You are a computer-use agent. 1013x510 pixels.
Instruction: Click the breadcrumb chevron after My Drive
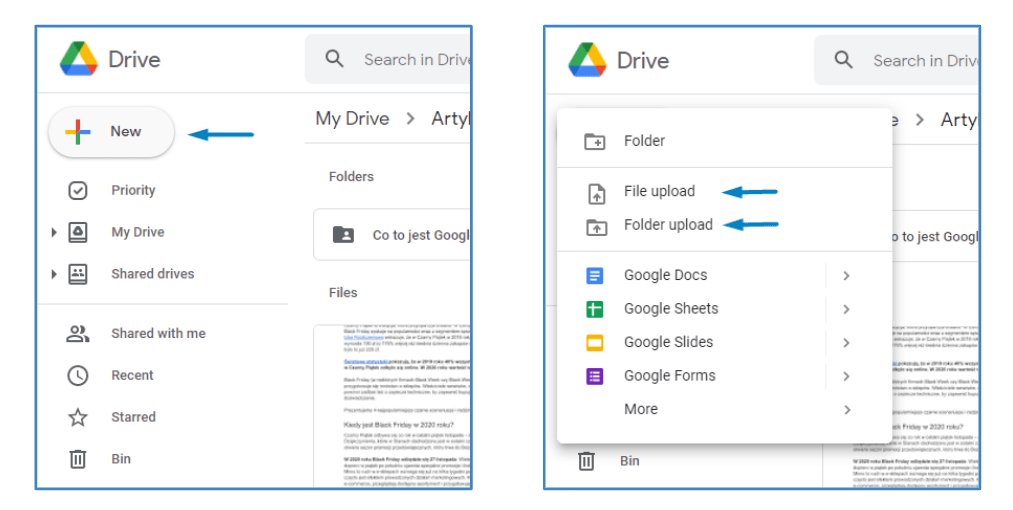(410, 119)
